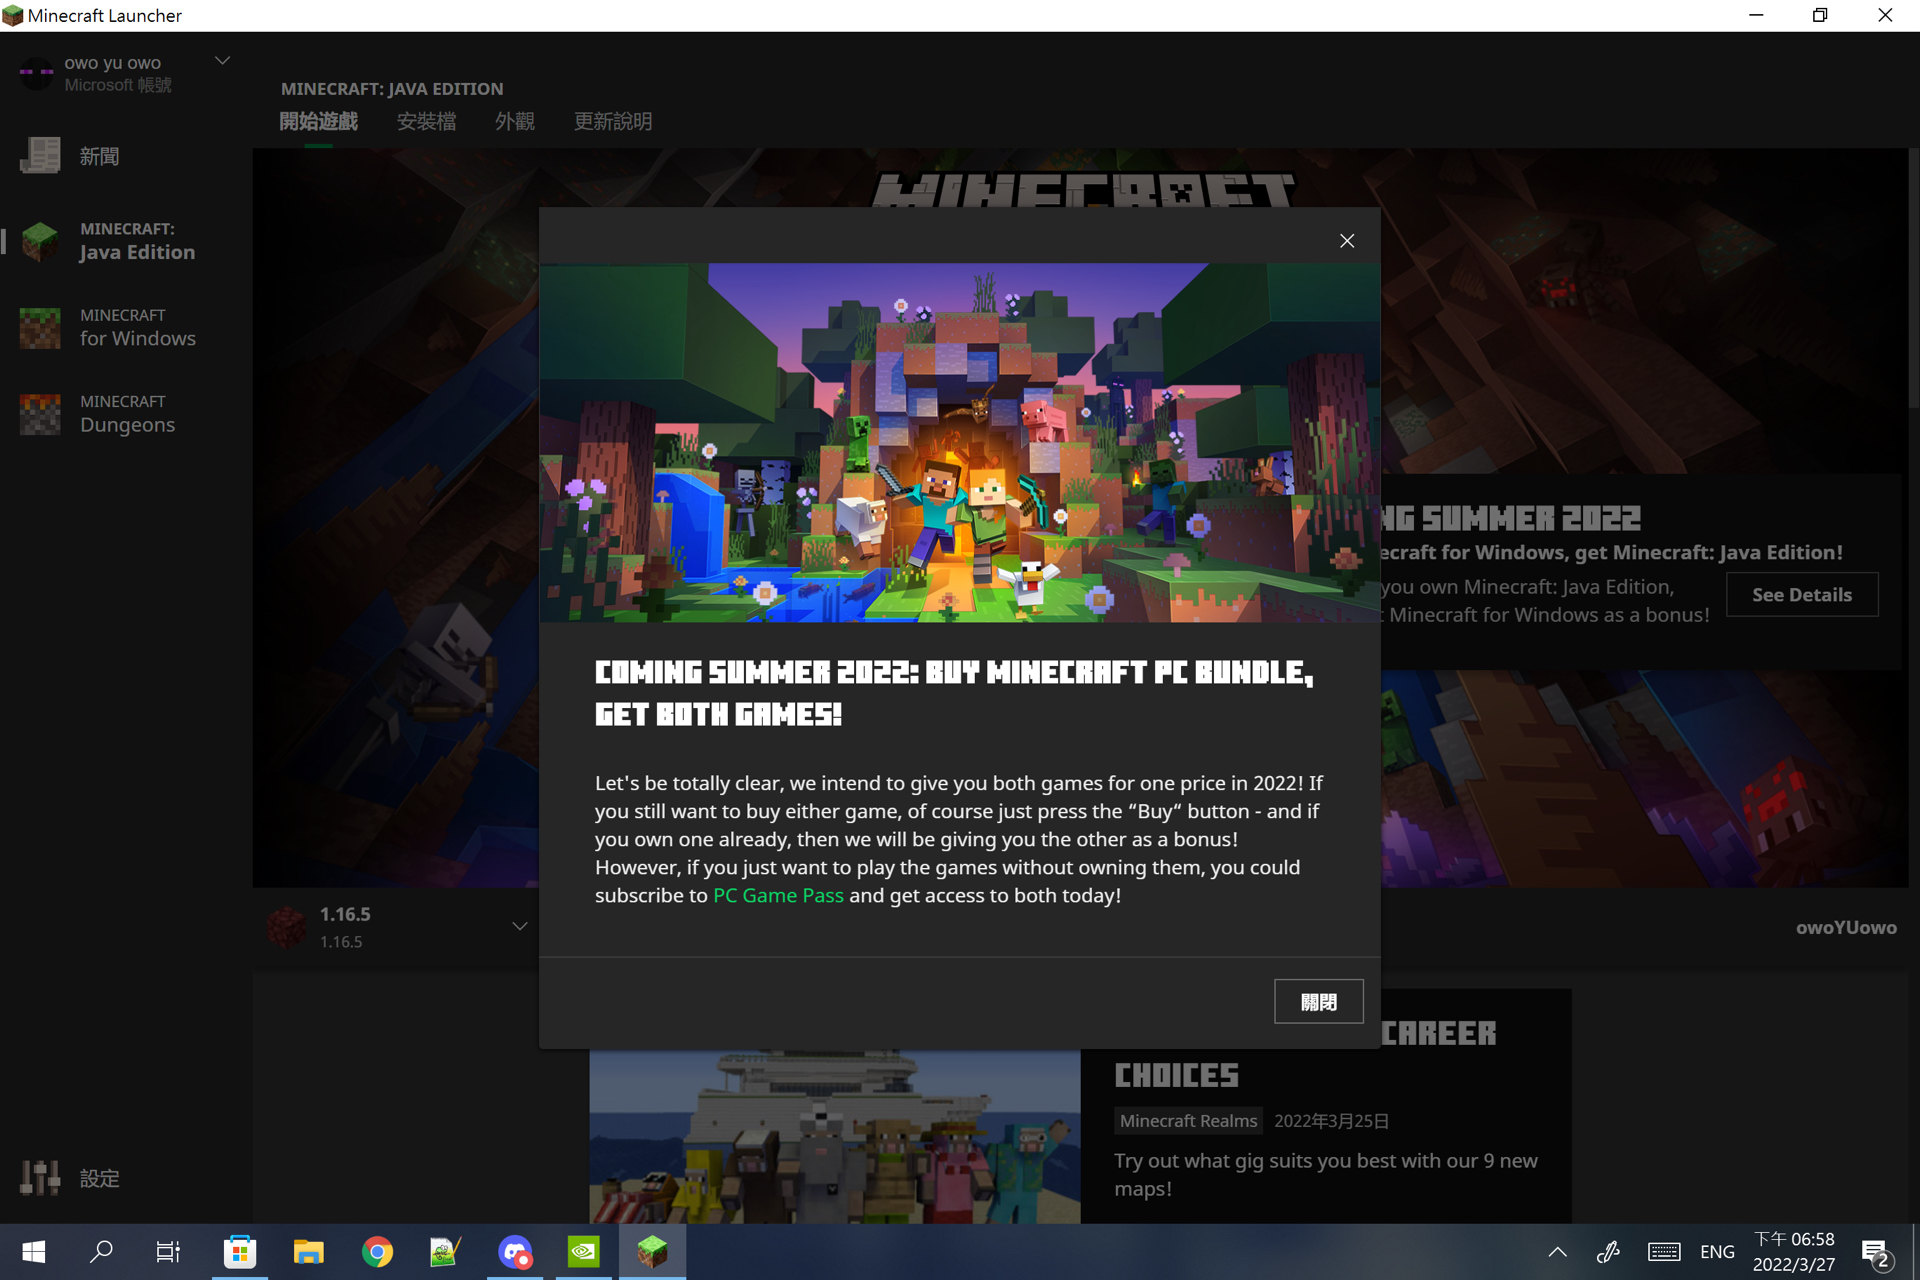Click the 關閉 button in dialog
The width and height of the screenshot is (1920, 1280).
click(x=1318, y=1002)
